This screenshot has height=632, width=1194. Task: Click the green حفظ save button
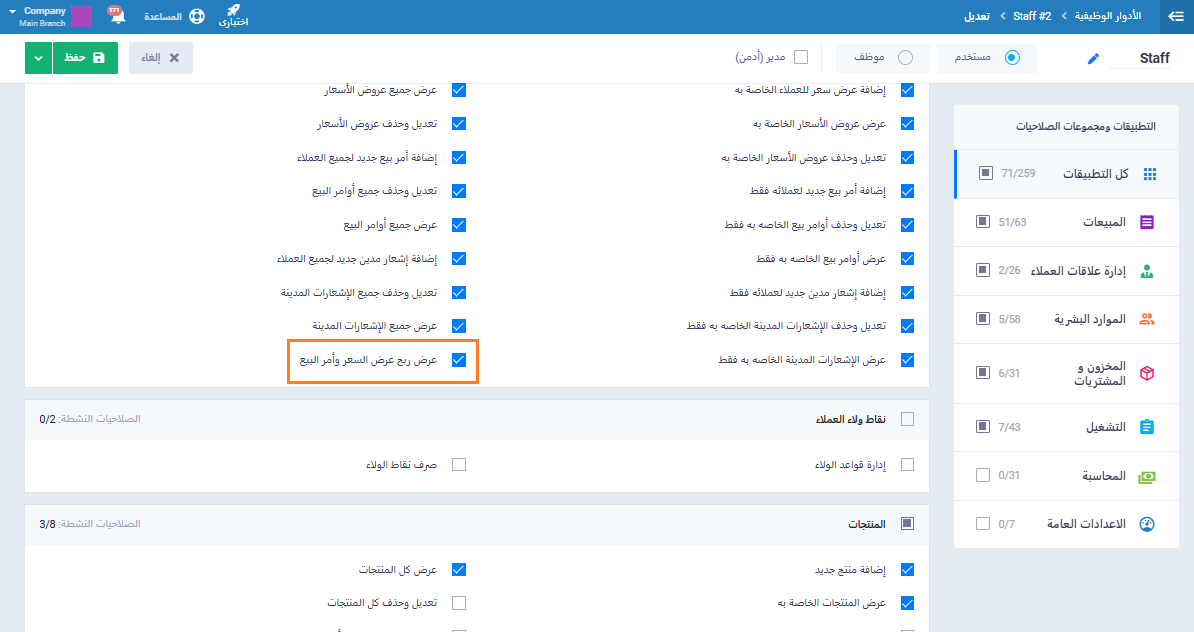click(x=84, y=58)
